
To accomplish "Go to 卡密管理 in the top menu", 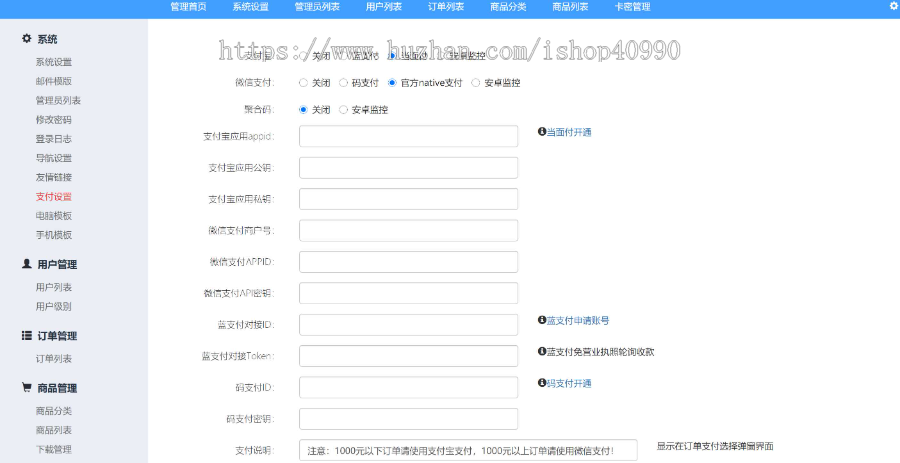I will click(x=632, y=7).
